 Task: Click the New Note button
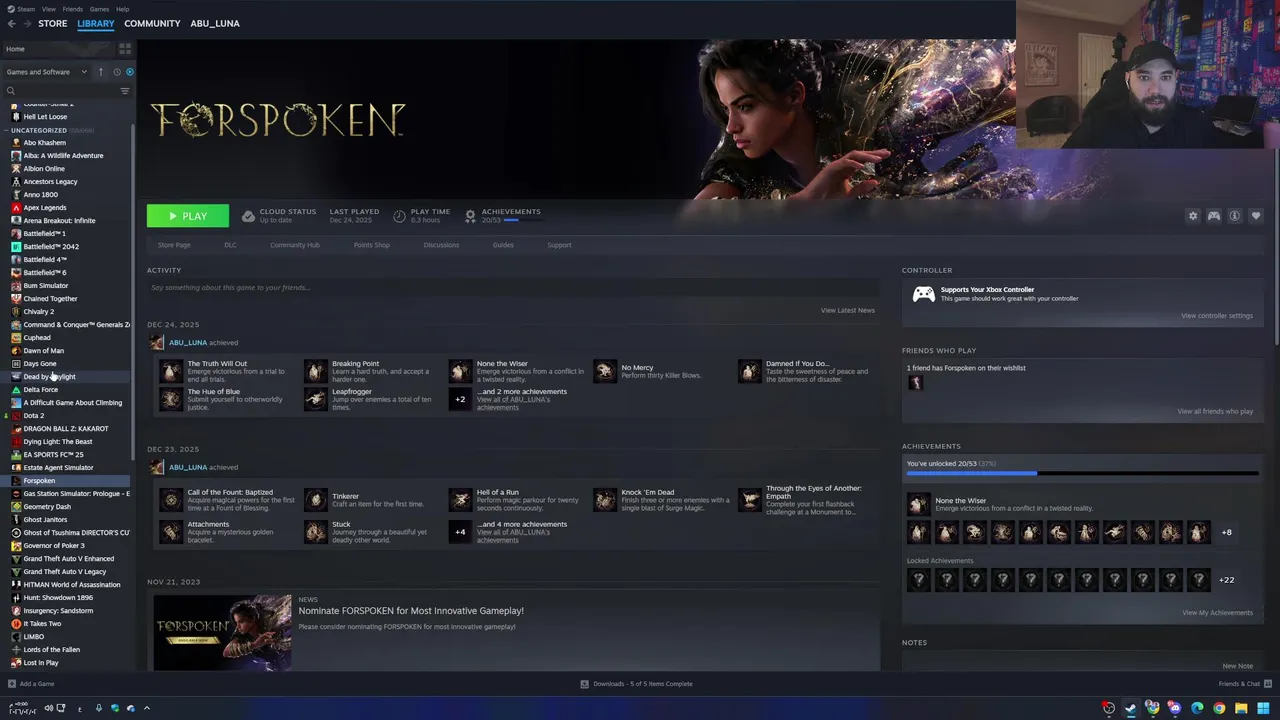point(1237,666)
